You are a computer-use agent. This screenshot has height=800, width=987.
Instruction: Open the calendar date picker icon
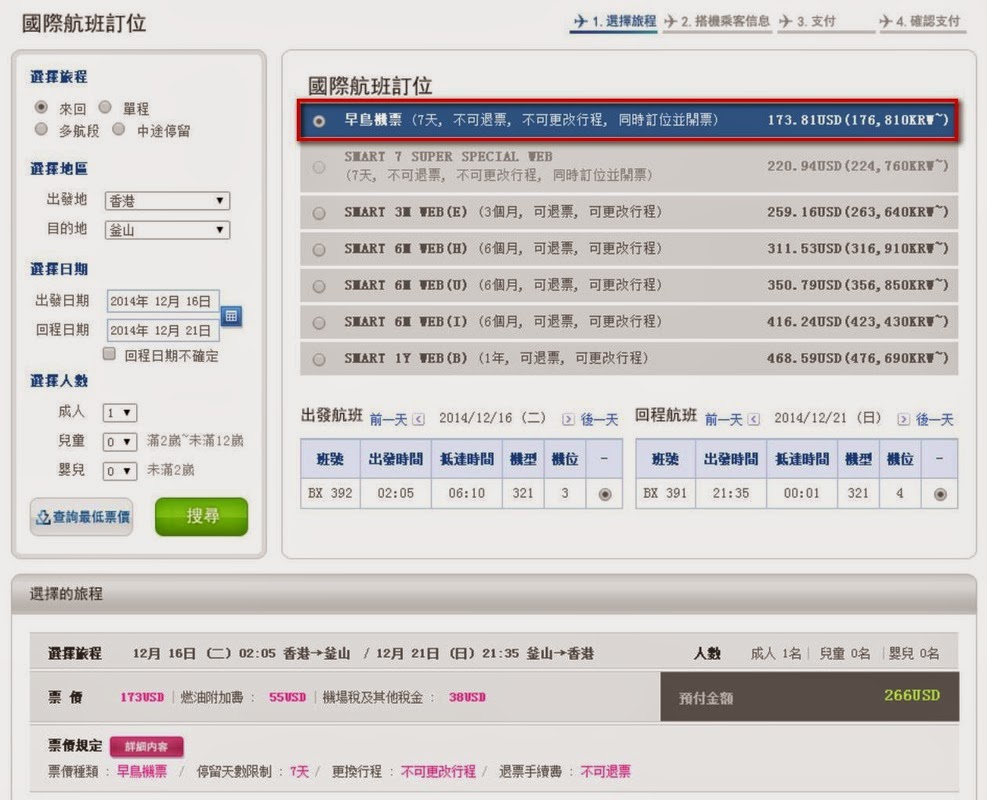(x=231, y=316)
